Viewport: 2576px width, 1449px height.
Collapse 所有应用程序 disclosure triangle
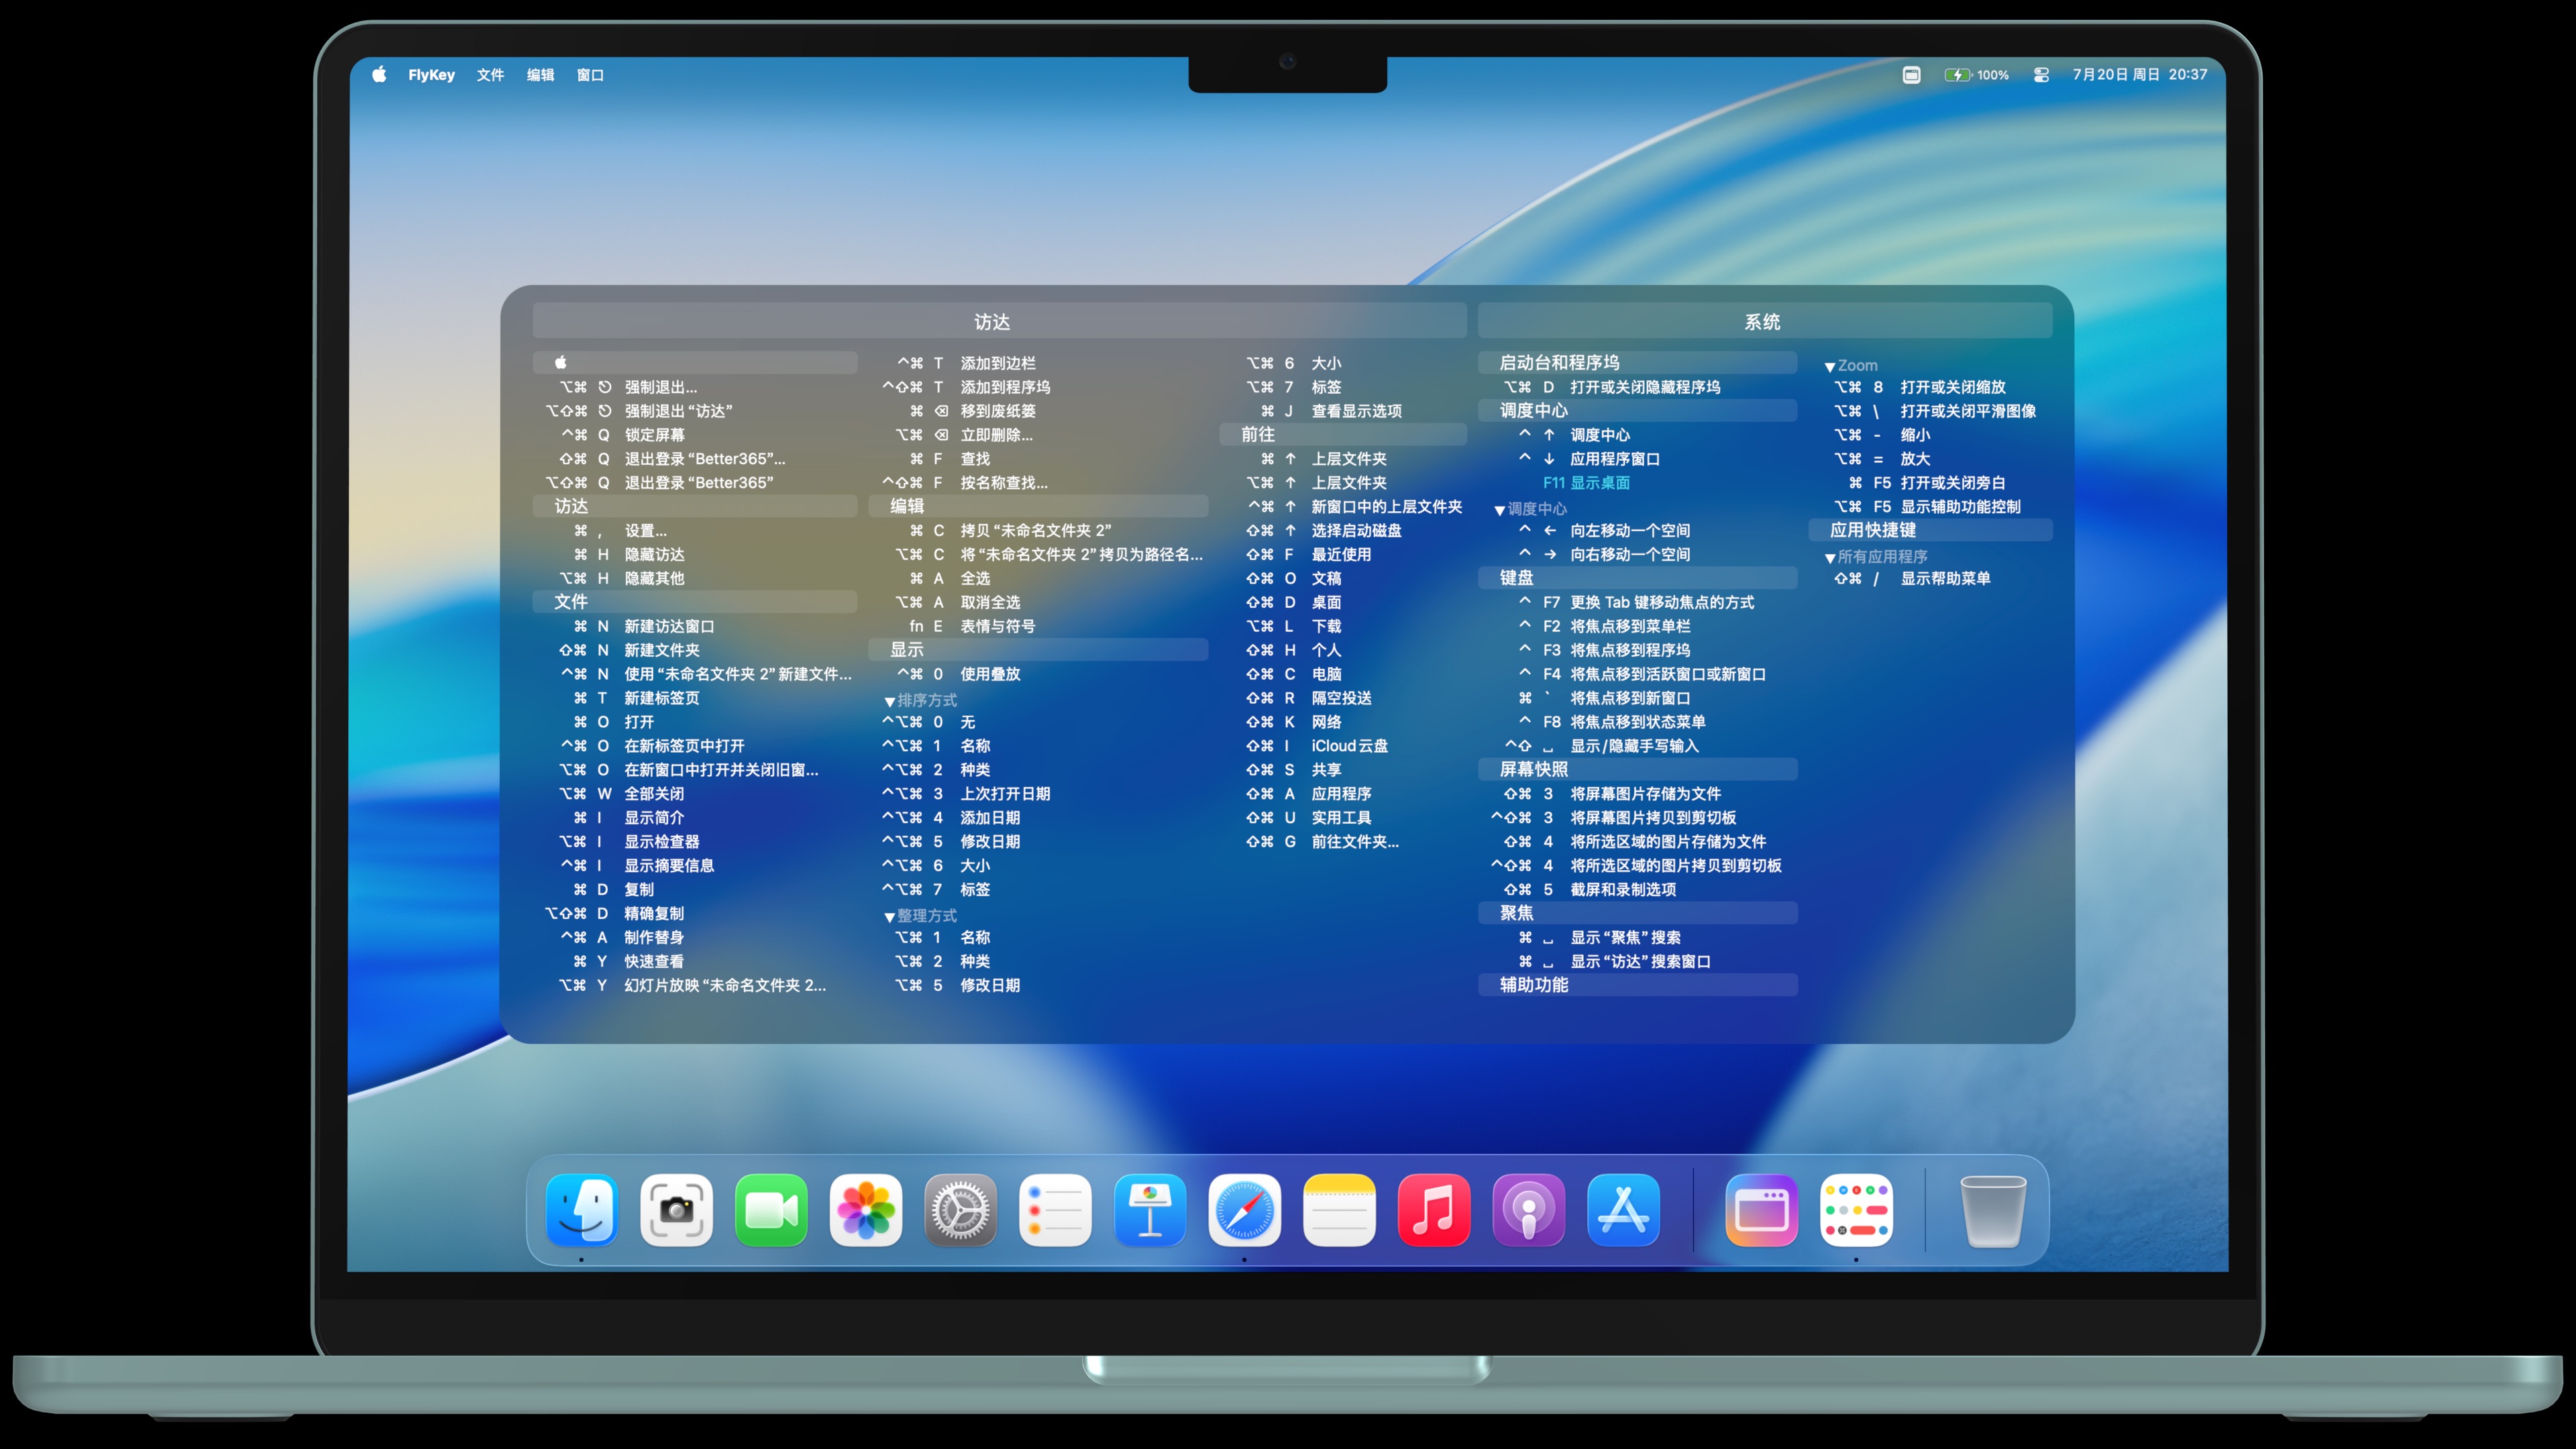[x=1829, y=558]
